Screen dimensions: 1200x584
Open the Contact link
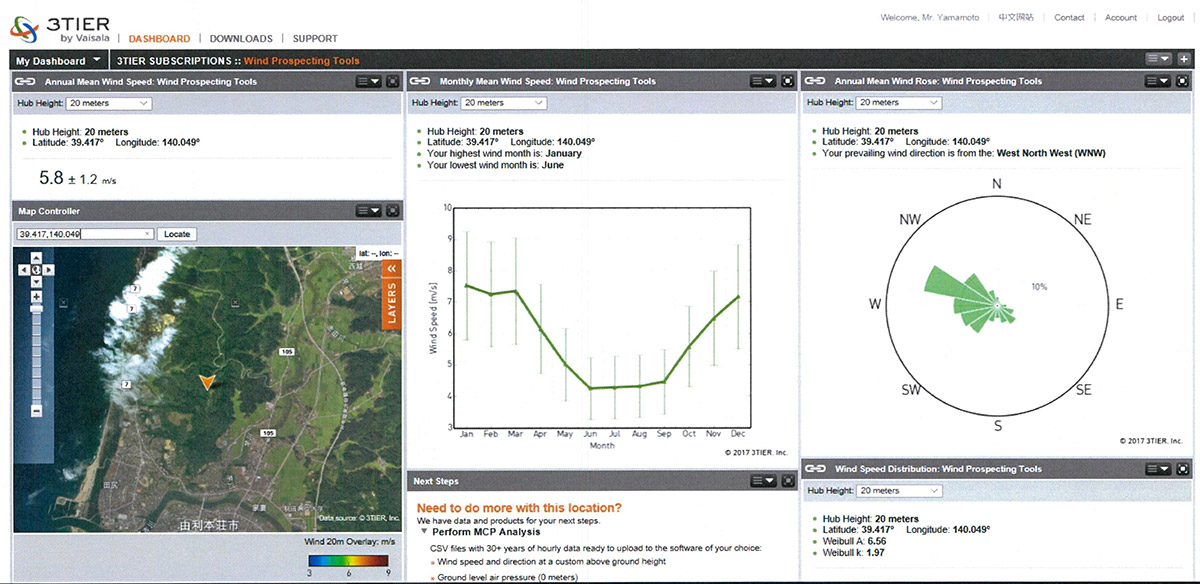(1069, 17)
